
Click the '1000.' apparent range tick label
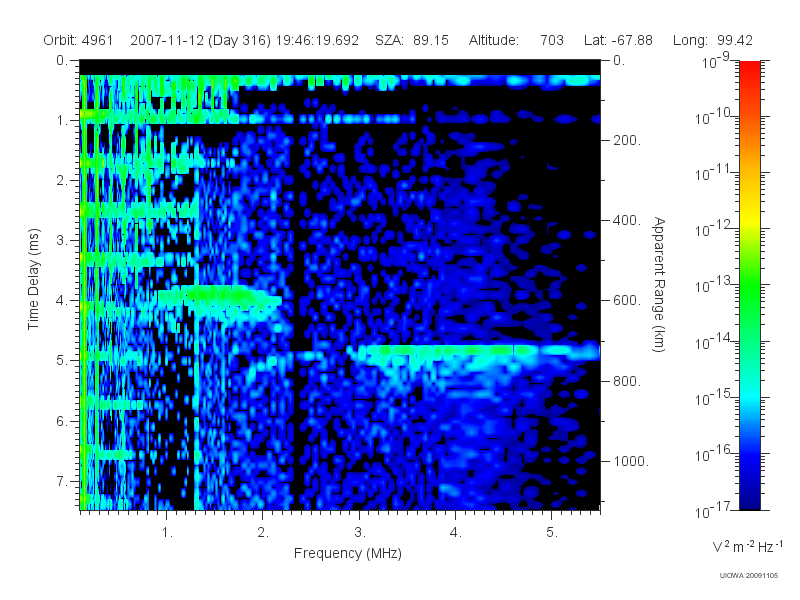pos(630,461)
